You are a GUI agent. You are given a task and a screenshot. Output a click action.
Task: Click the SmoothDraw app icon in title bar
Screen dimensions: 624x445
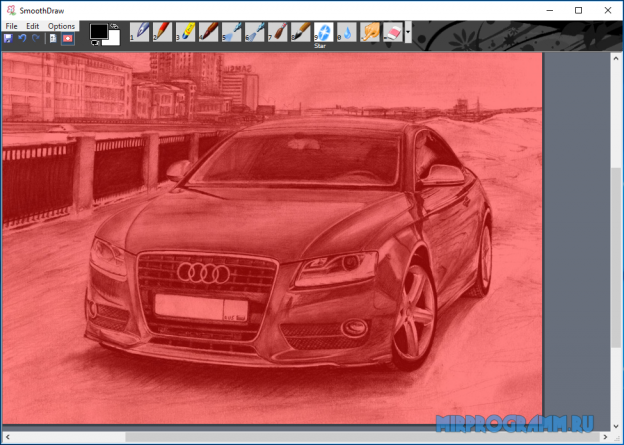pos(11,10)
